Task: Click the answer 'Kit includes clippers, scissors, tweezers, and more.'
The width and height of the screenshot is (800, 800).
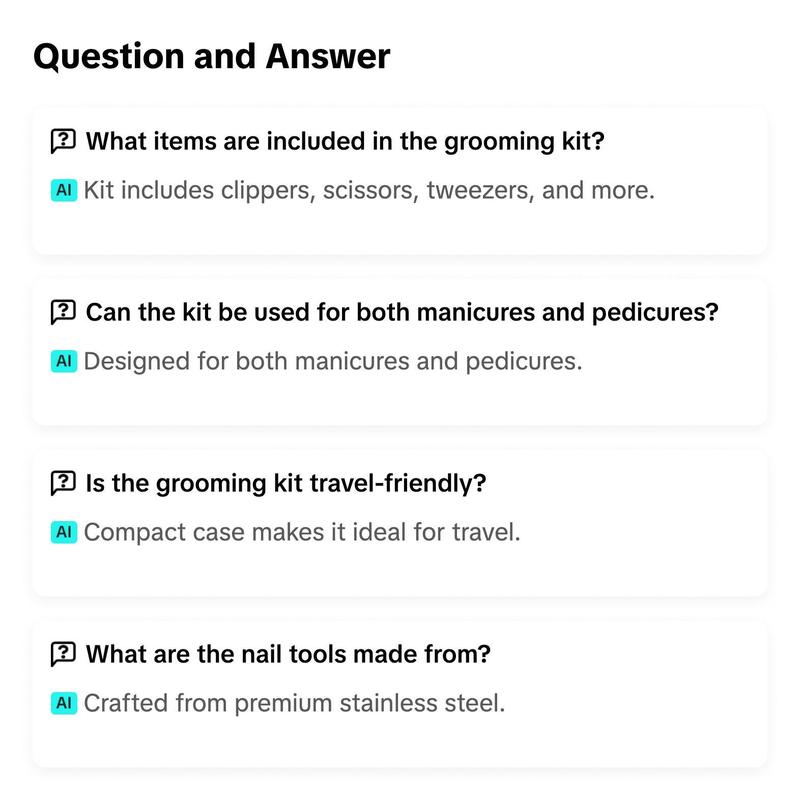Action: click(369, 190)
